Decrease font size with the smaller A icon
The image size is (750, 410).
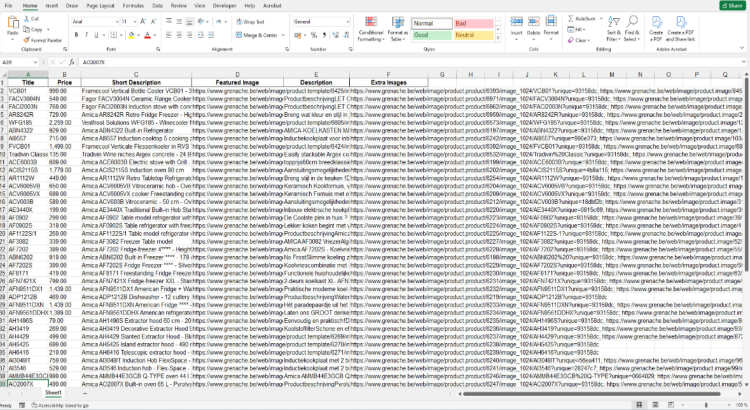point(154,22)
